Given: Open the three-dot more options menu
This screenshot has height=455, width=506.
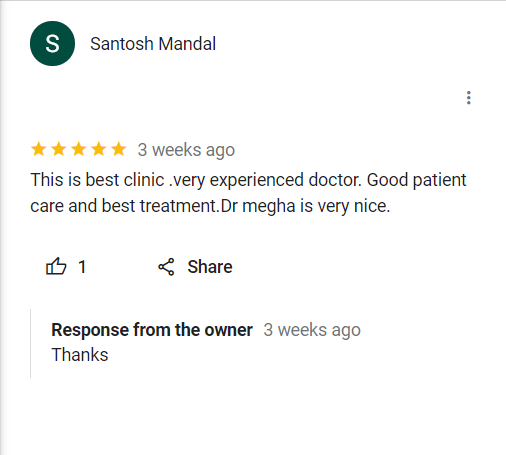Looking at the screenshot, I should tap(469, 98).
